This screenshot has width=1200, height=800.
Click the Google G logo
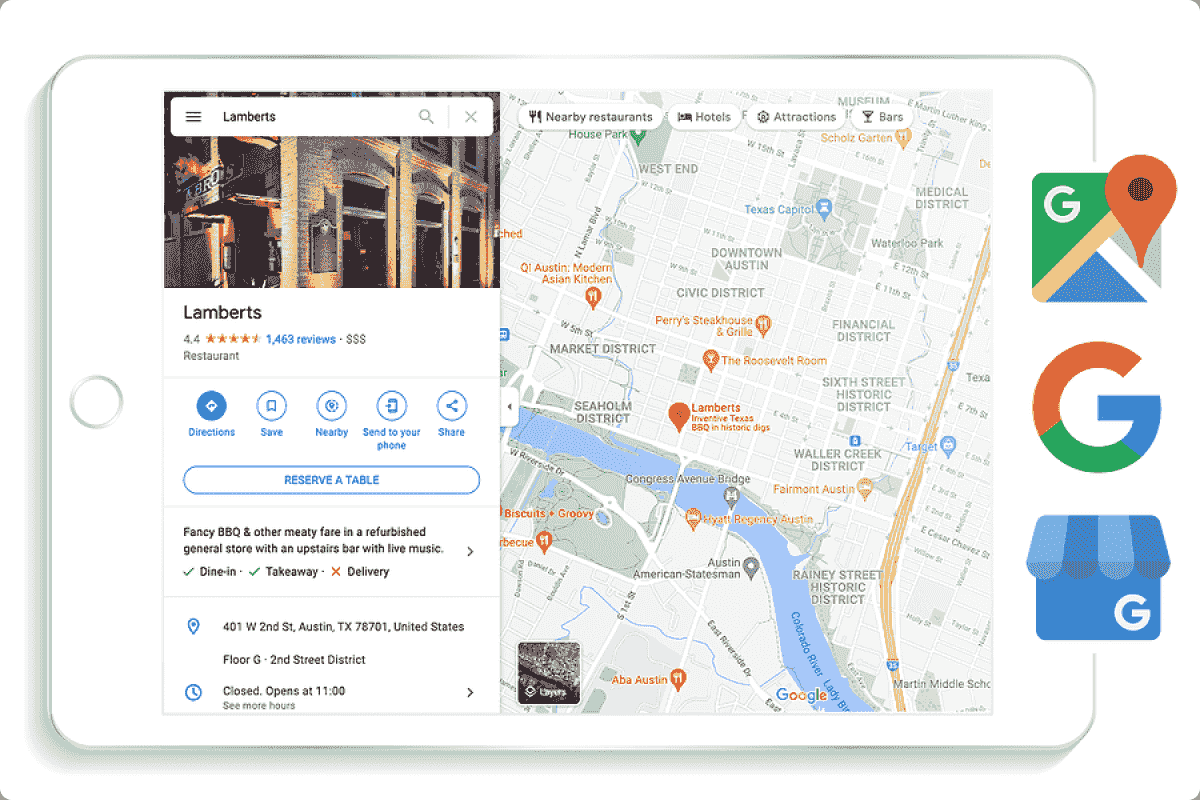[x=1097, y=407]
